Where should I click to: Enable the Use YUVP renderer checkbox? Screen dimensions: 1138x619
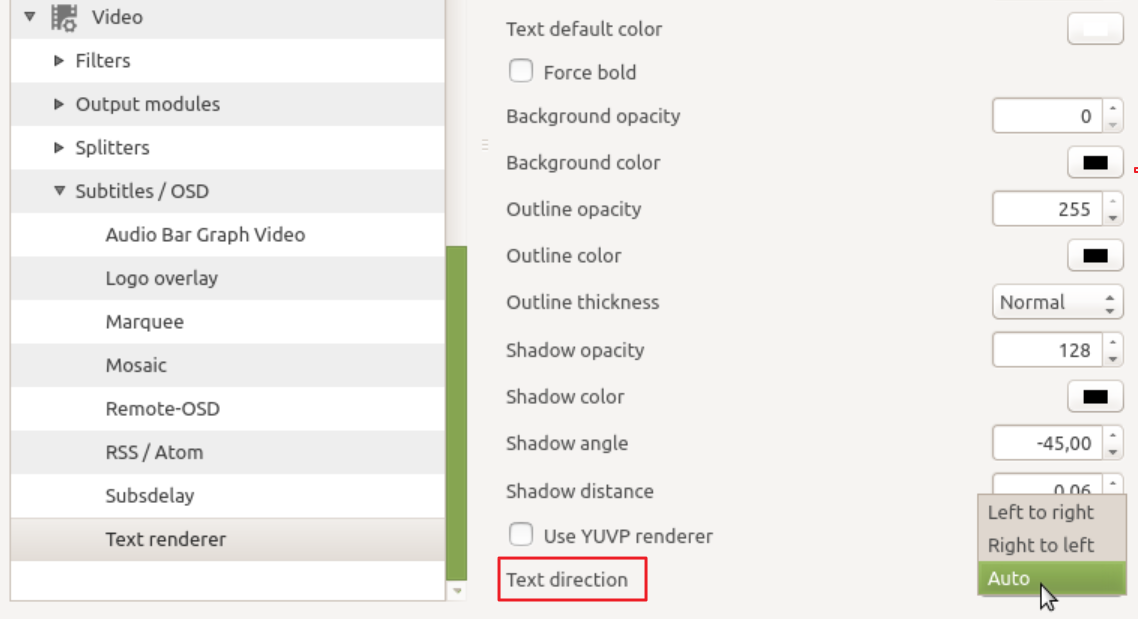[521, 535]
